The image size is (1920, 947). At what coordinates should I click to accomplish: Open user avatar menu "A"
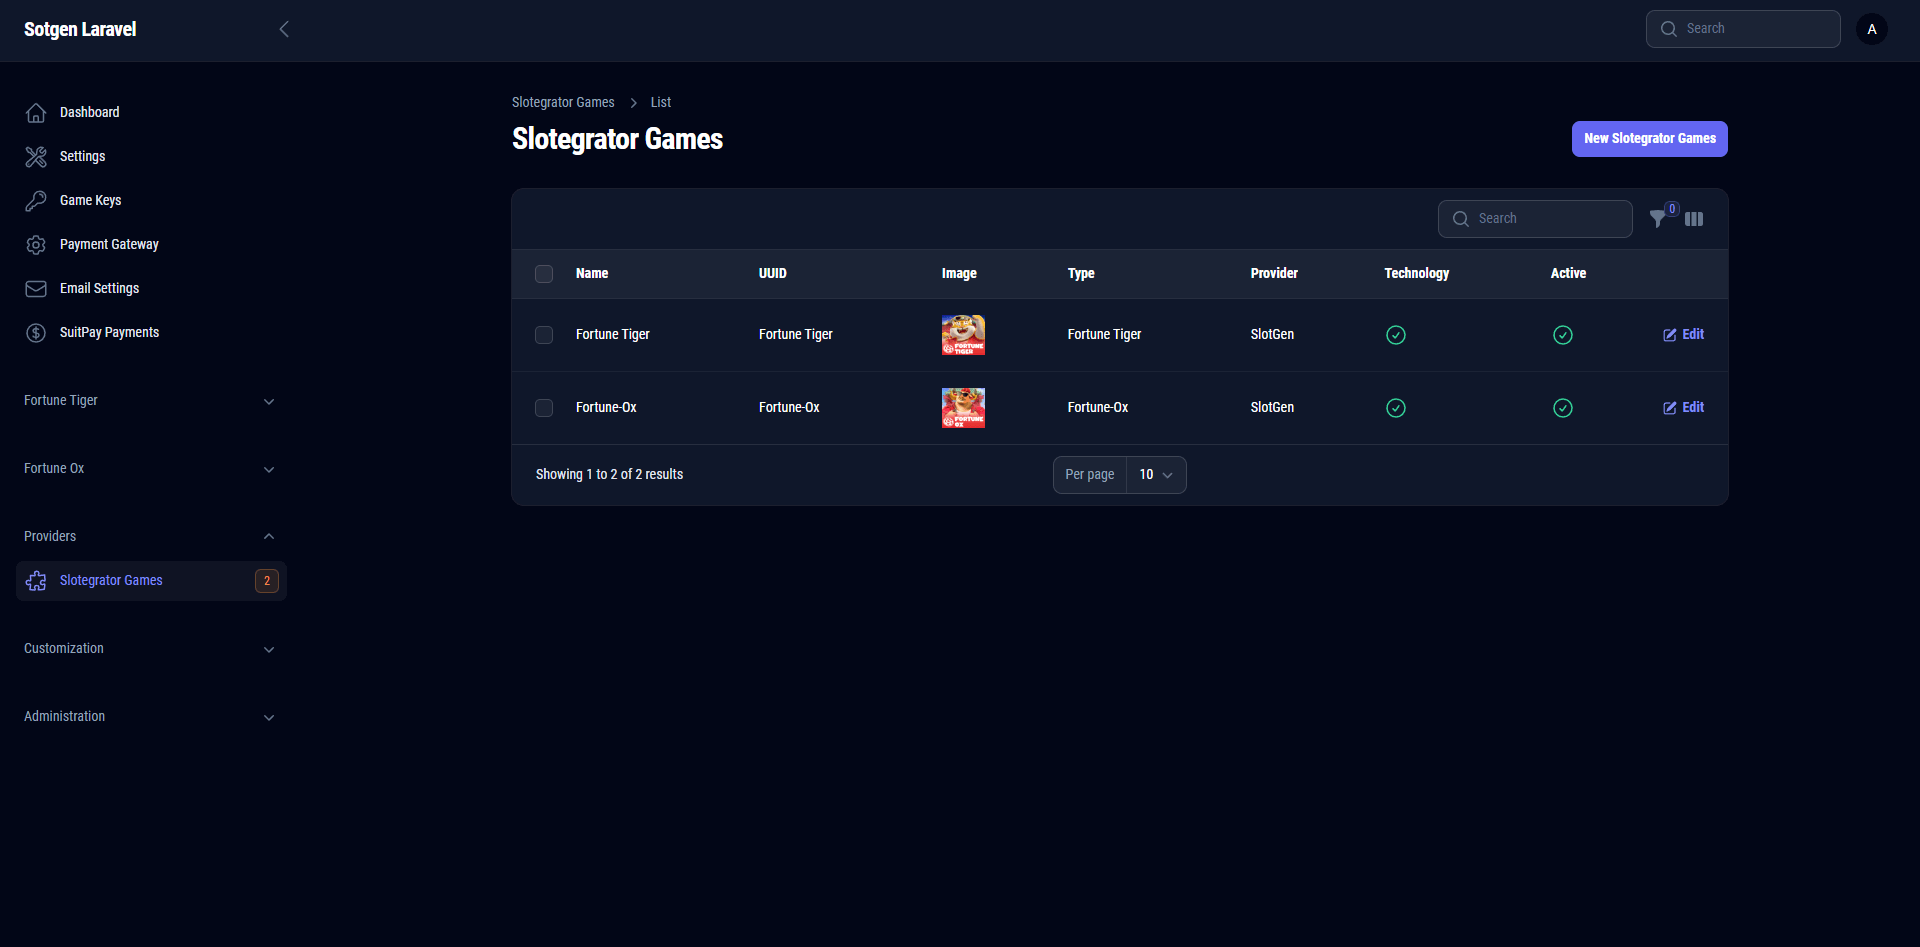point(1871,29)
